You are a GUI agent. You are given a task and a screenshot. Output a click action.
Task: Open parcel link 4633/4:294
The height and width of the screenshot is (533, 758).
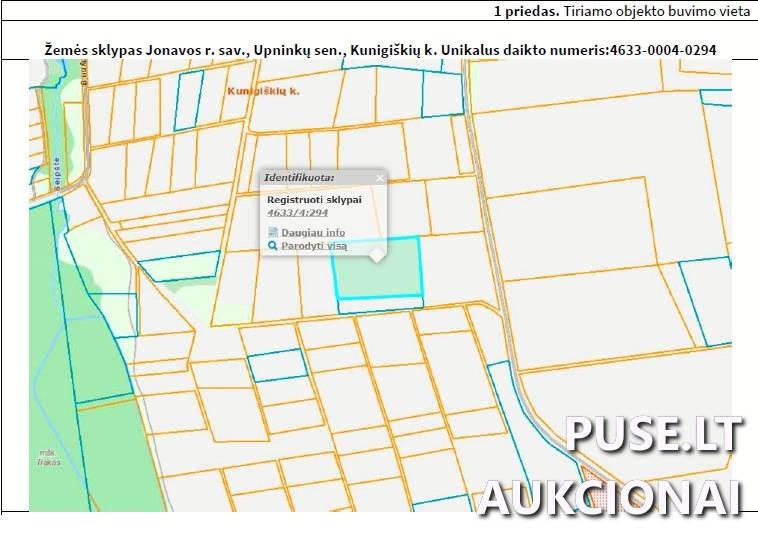[x=297, y=213]
